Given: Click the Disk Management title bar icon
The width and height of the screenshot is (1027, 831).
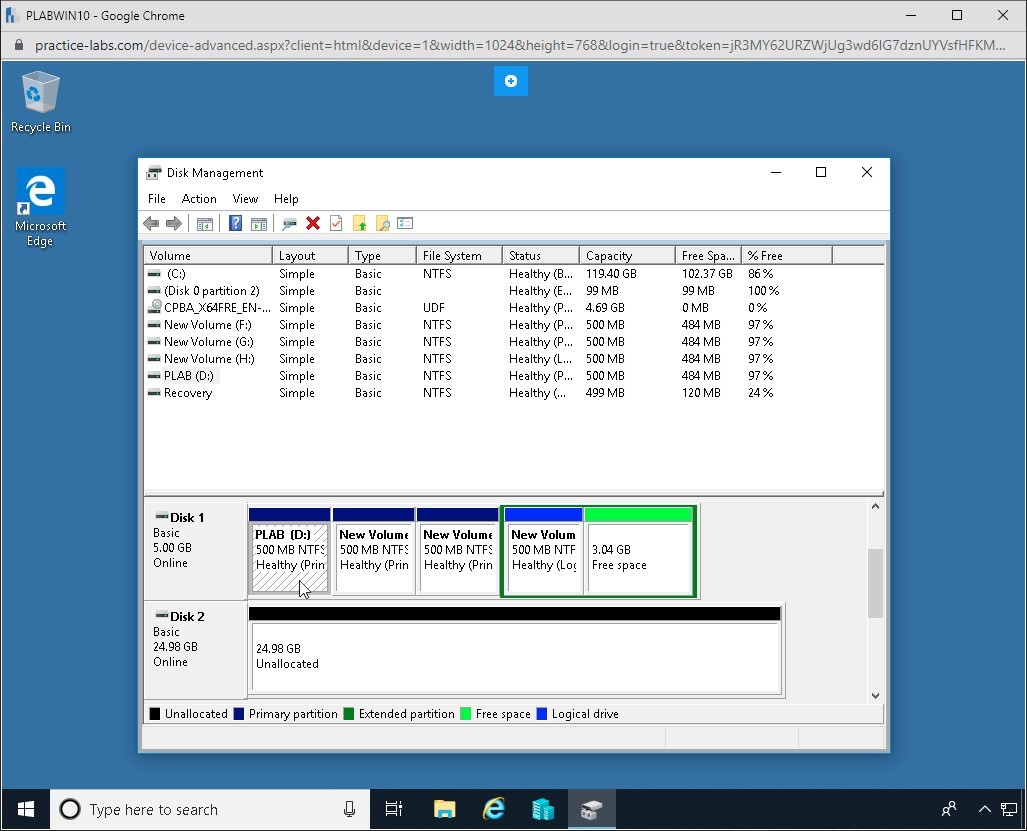Looking at the screenshot, I should pyautogui.click(x=153, y=173).
